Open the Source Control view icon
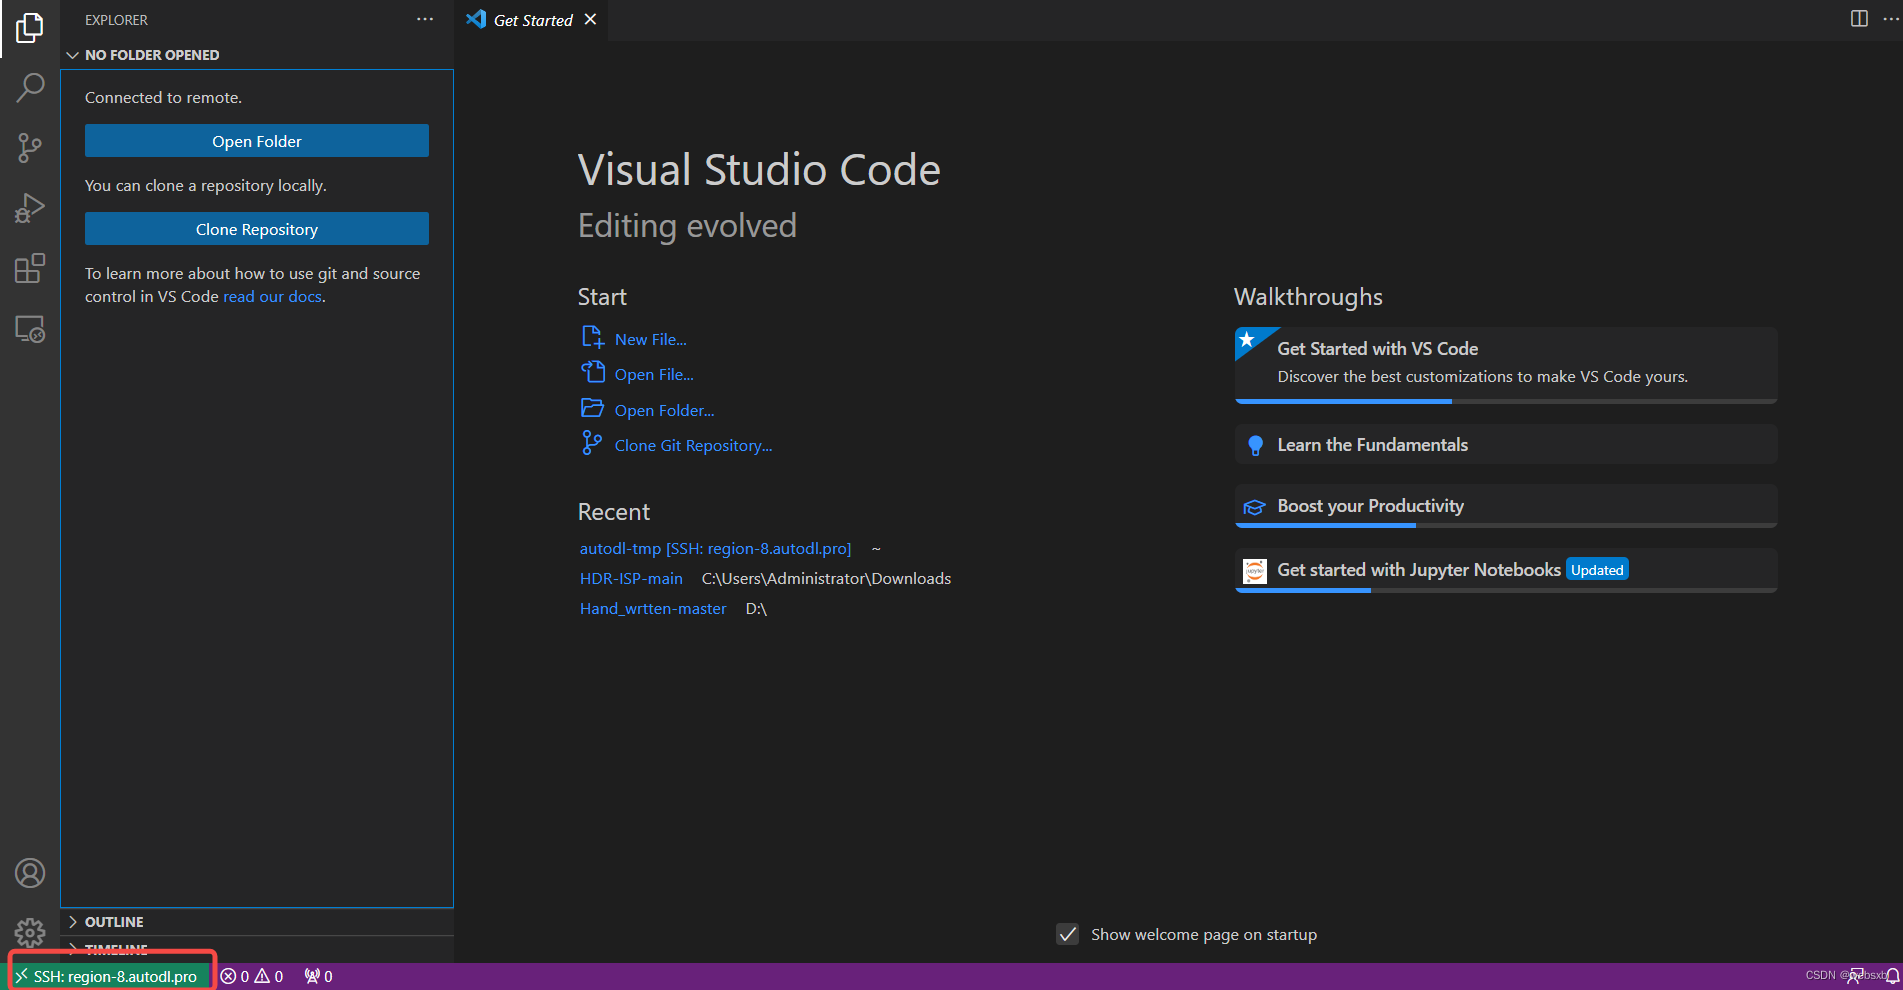The height and width of the screenshot is (990, 1903). click(x=30, y=148)
